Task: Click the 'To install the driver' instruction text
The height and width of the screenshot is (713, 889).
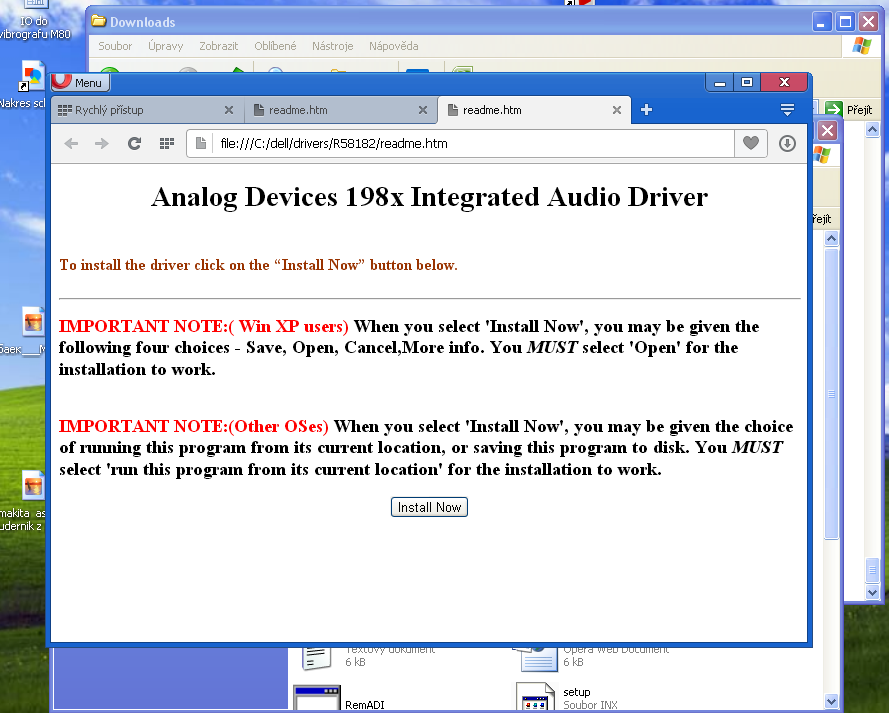Action: tap(258, 265)
